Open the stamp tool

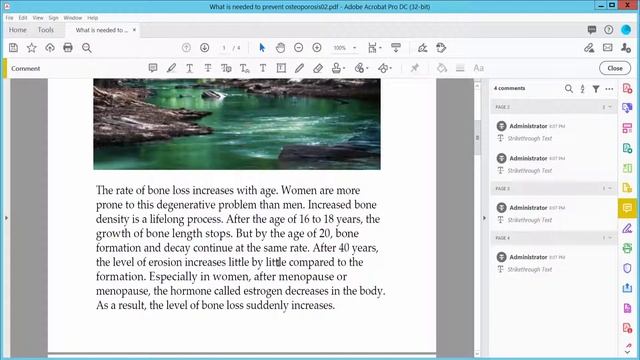(x=338, y=68)
